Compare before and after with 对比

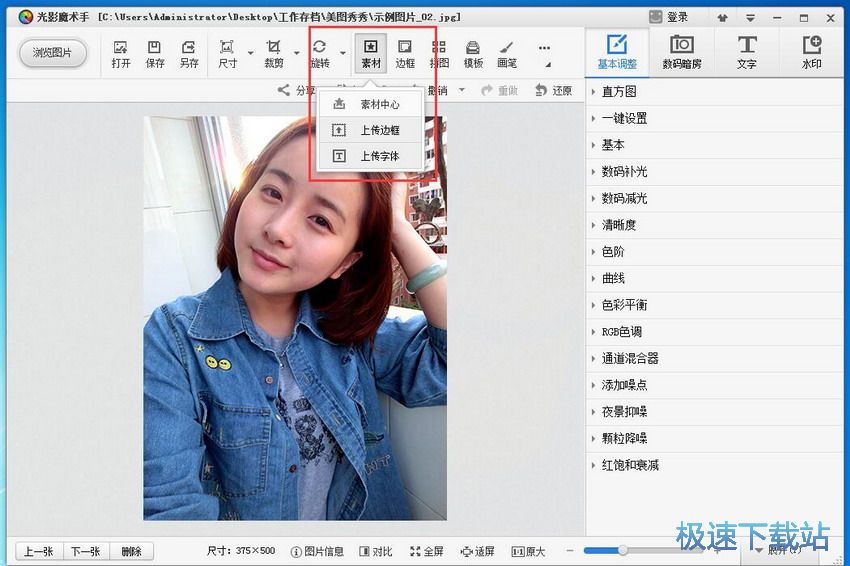376,551
